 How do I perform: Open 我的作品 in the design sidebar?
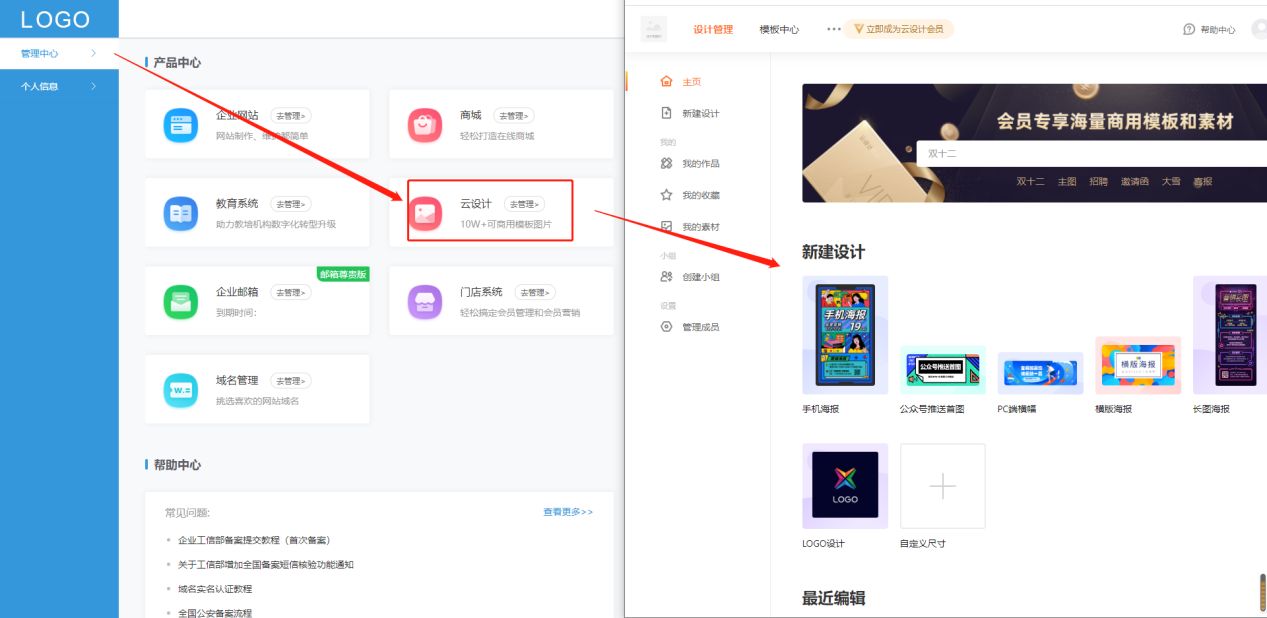pos(690,163)
